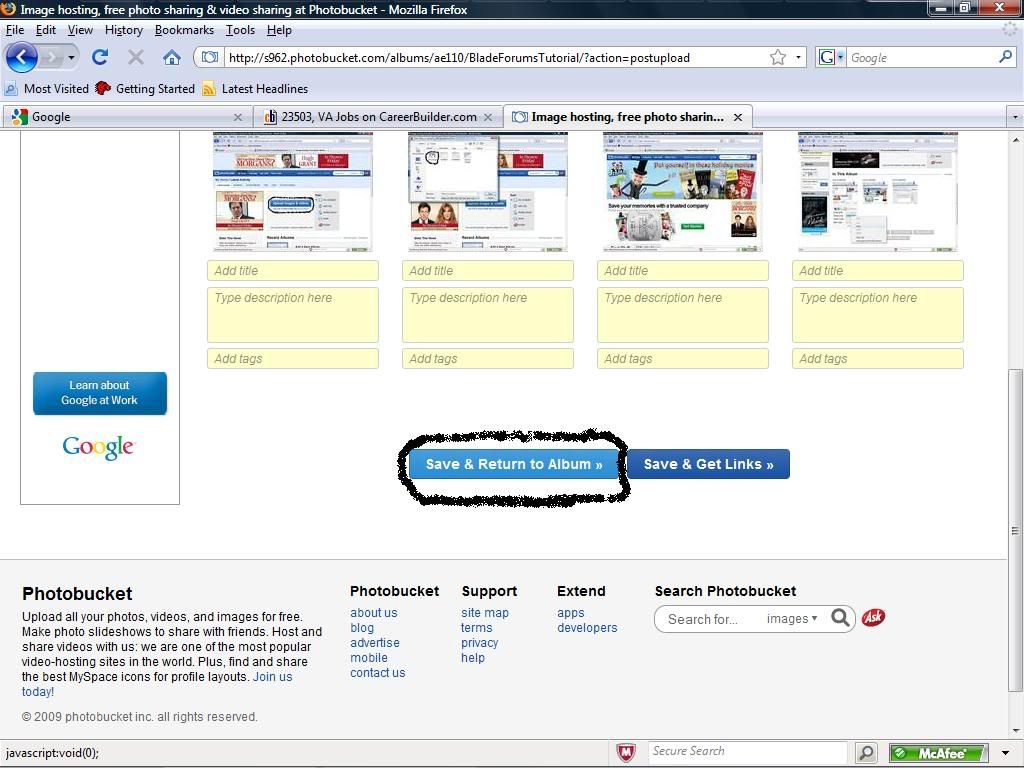Open the blog footer link
This screenshot has height=768, width=1024.
point(362,628)
